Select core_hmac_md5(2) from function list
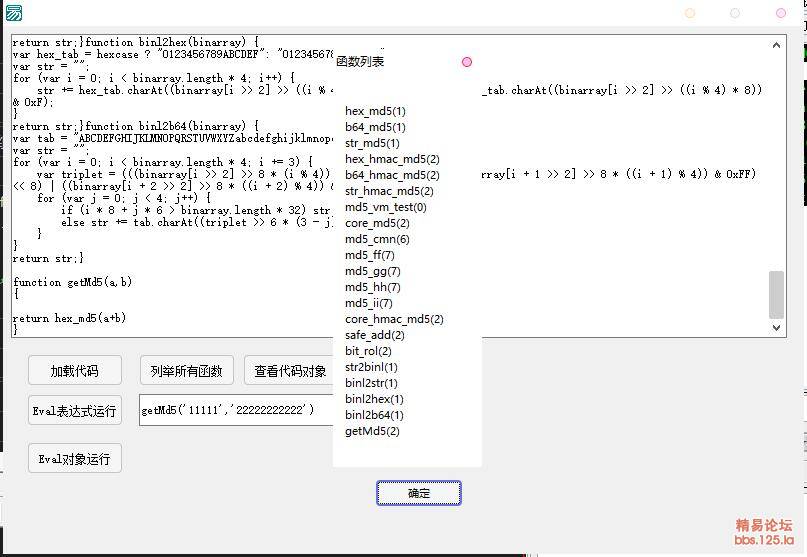 pyautogui.click(x=394, y=319)
